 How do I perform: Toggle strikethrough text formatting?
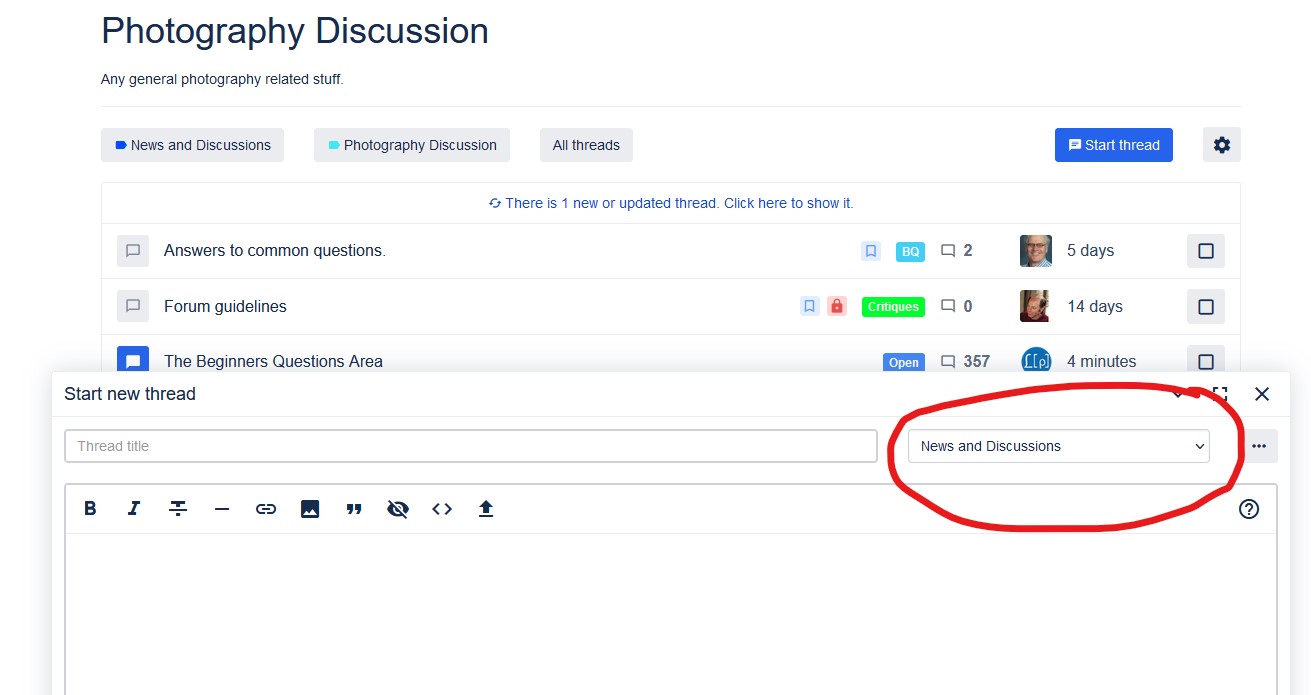point(178,509)
